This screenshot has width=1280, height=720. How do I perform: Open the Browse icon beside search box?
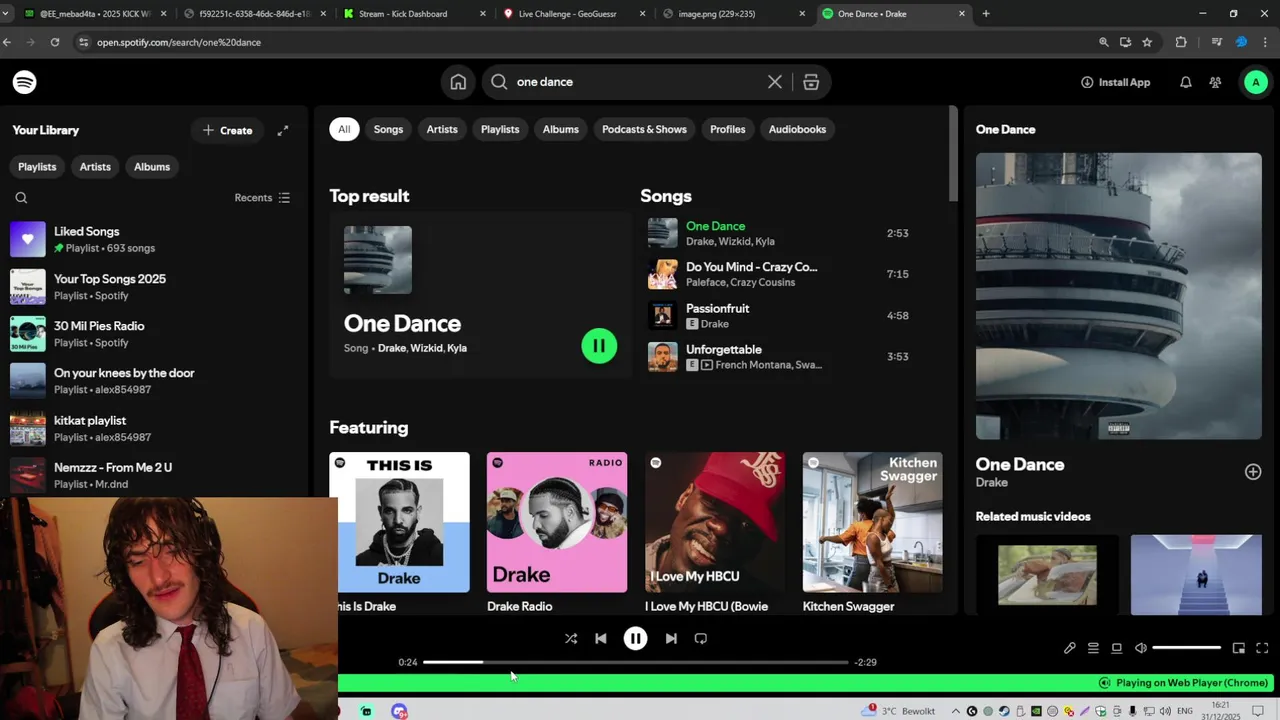point(811,82)
